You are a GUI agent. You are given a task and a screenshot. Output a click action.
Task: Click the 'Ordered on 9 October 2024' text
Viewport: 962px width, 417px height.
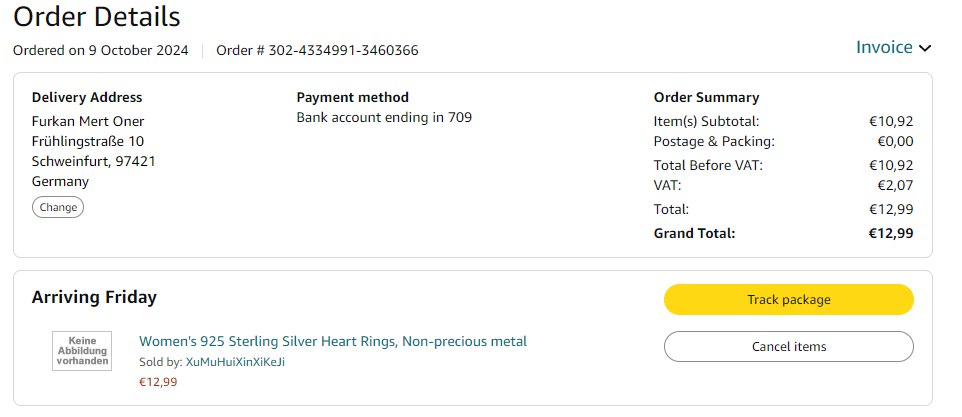100,50
